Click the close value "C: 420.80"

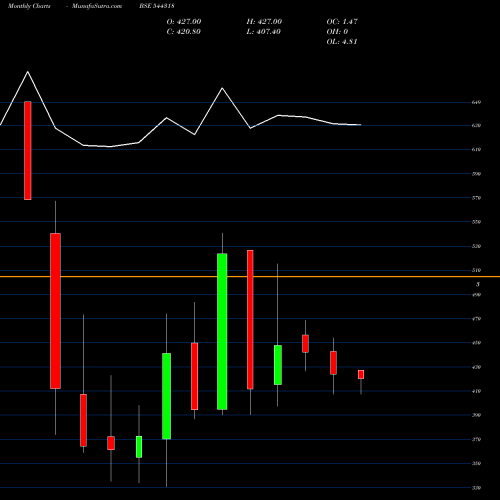point(183,32)
